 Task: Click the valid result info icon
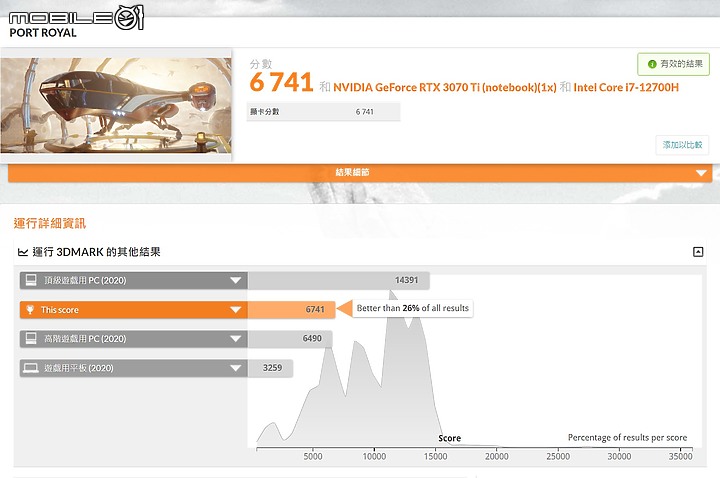coord(652,64)
